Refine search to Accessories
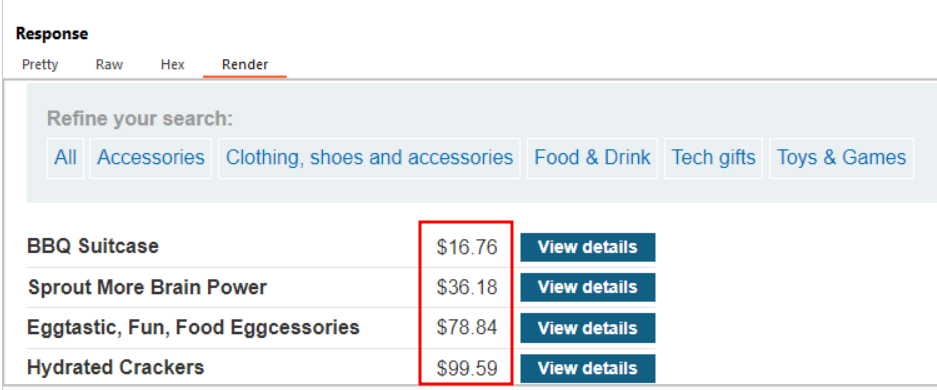 pos(151,158)
